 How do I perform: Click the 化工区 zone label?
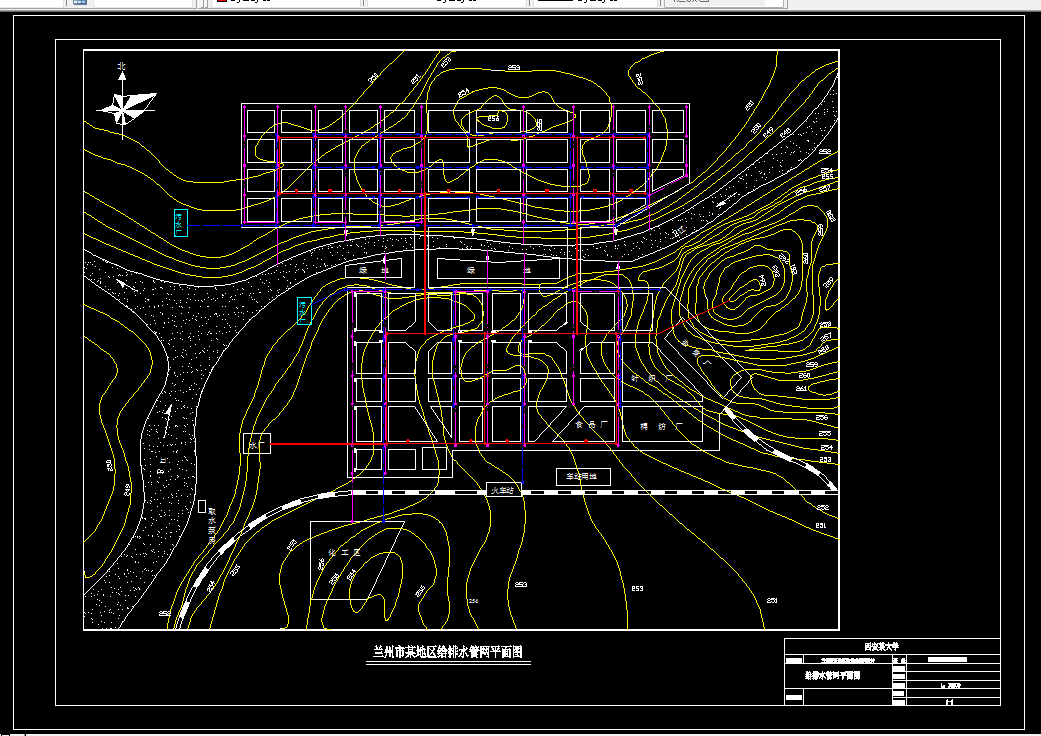click(x=345, y=553)
